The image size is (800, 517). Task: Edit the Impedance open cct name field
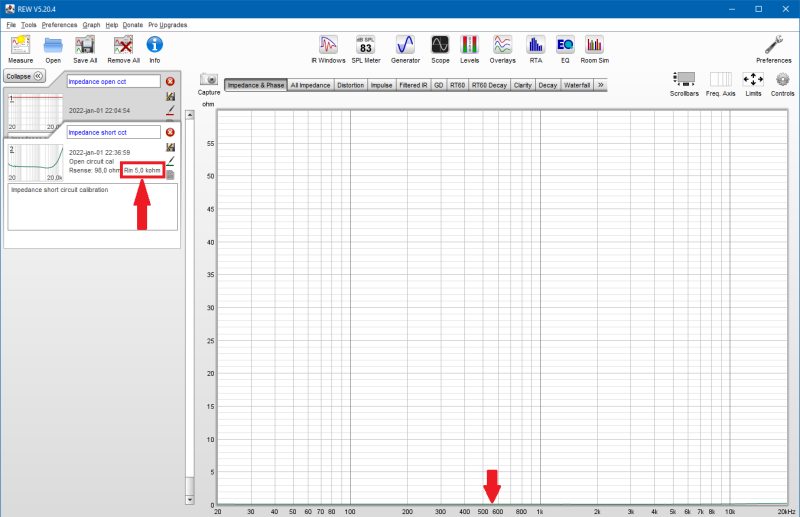(113, 81)
